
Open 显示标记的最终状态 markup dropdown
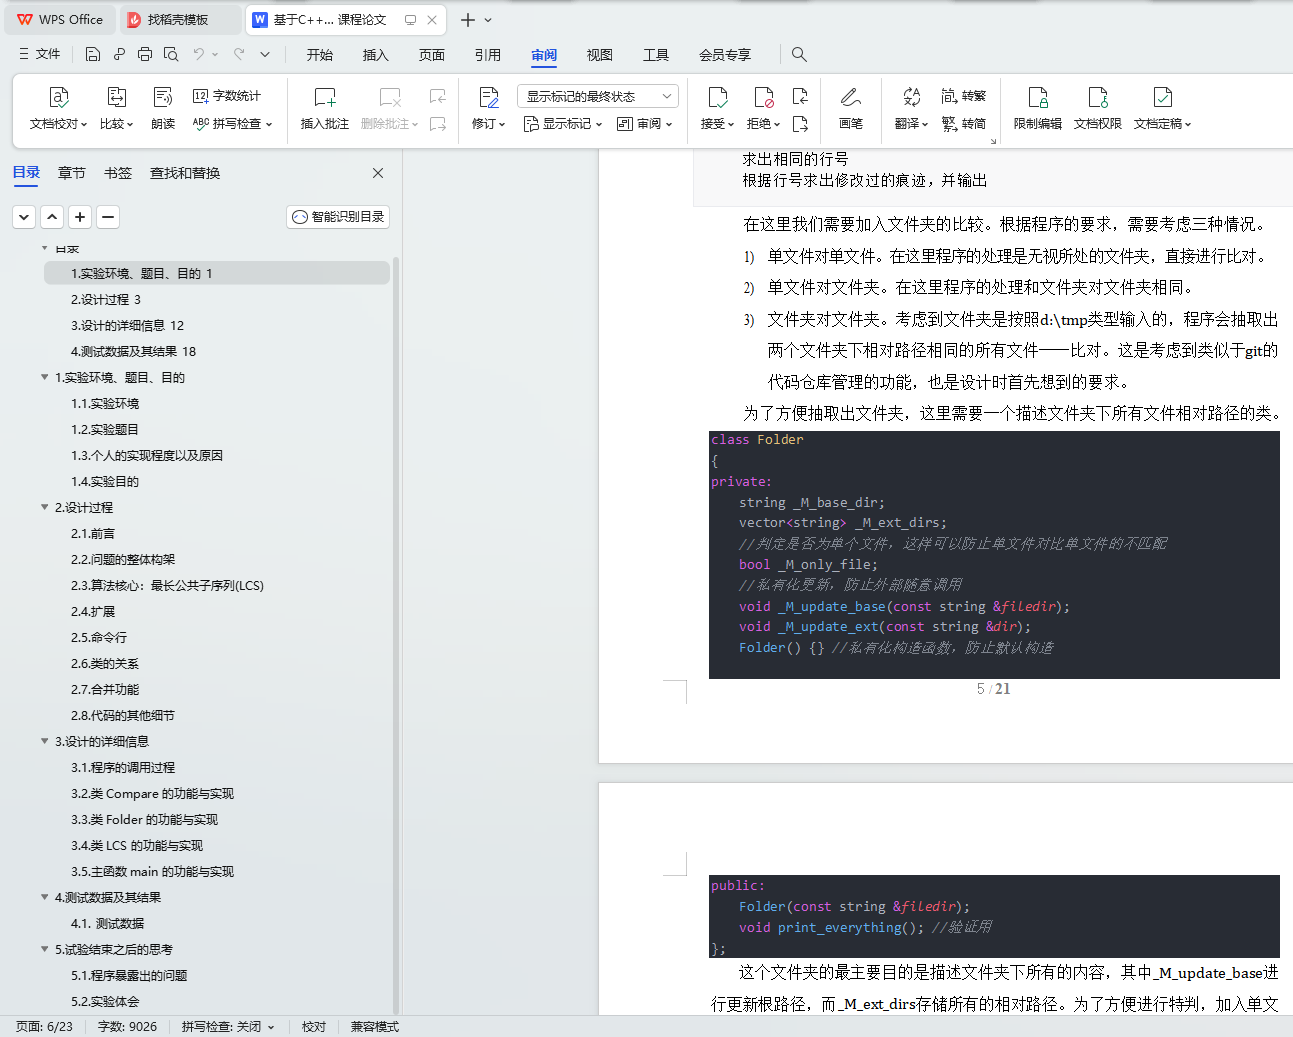598,96
